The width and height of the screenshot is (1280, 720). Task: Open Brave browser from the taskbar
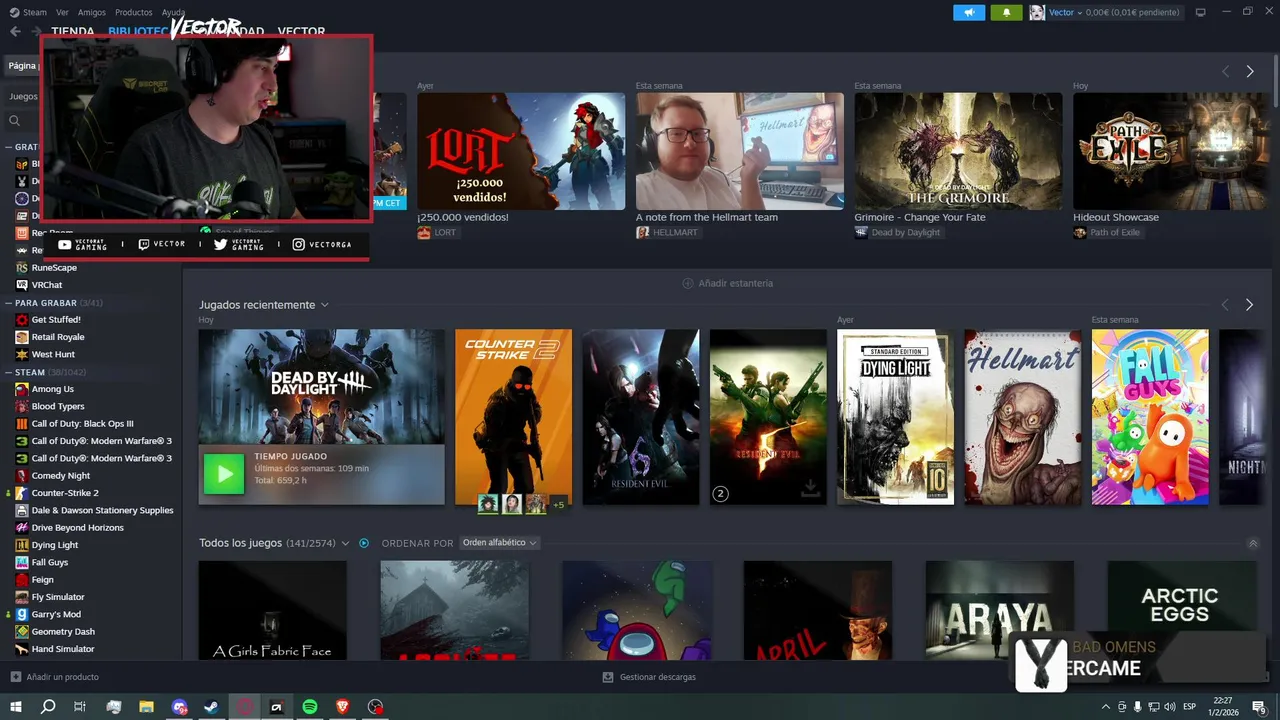pos(343,707)
